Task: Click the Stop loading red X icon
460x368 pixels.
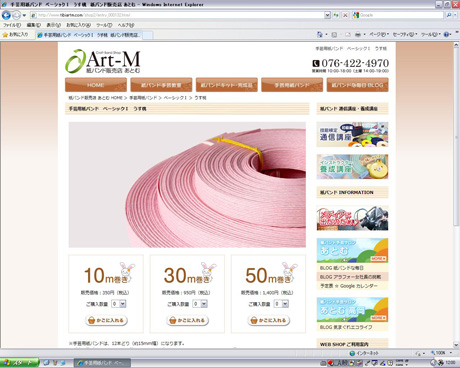Action: 345,15
